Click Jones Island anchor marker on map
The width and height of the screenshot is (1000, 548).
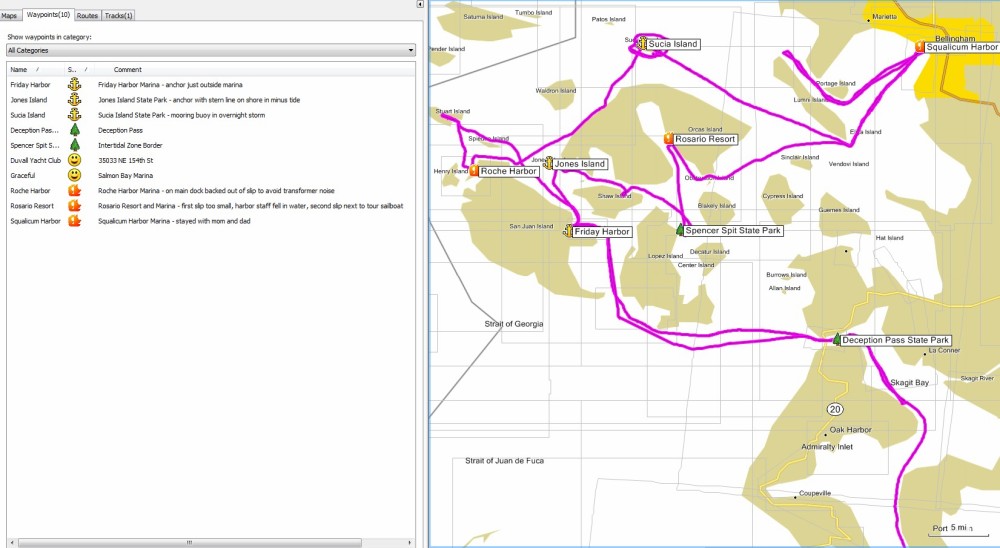[548, 163]
